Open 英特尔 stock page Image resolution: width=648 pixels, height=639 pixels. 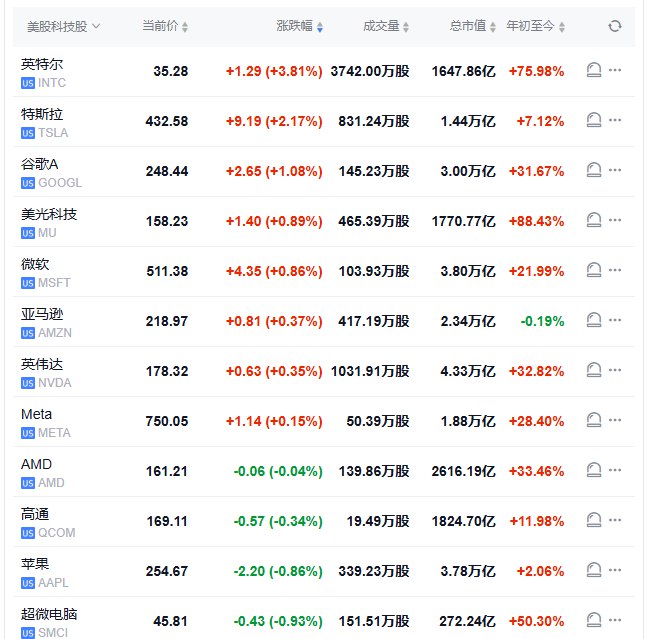[42, 64]
